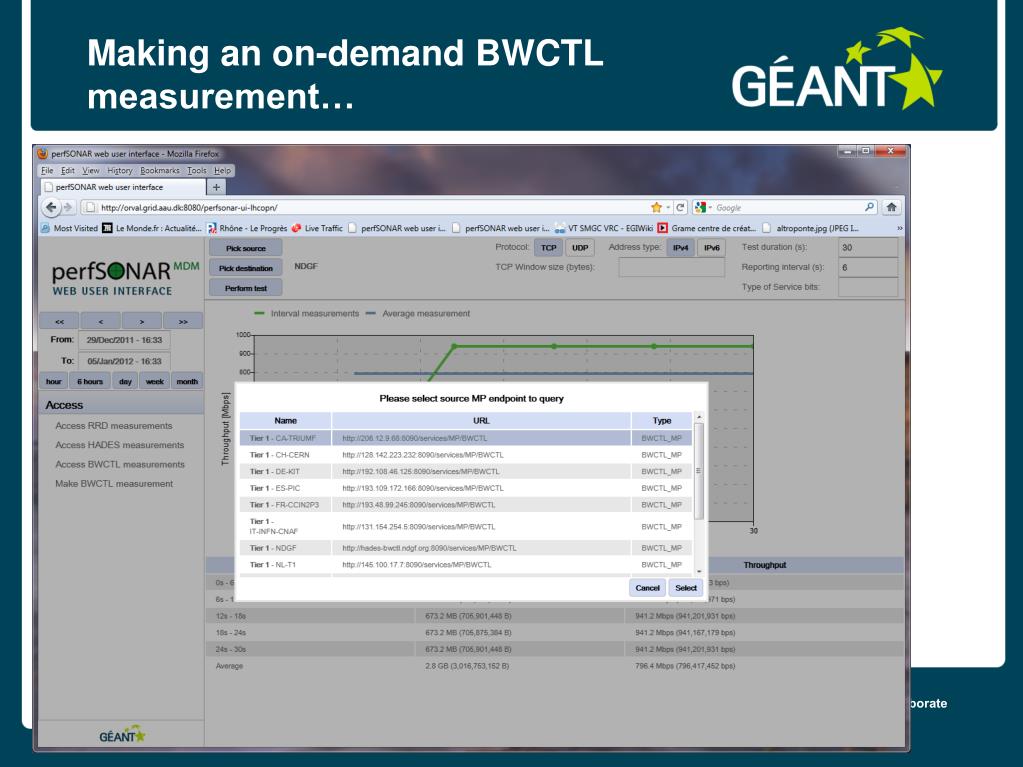This screenshot has width=1023, height=767.
Task: Switch to perfSONAR web user interface tab
Action: pos(123,187)
